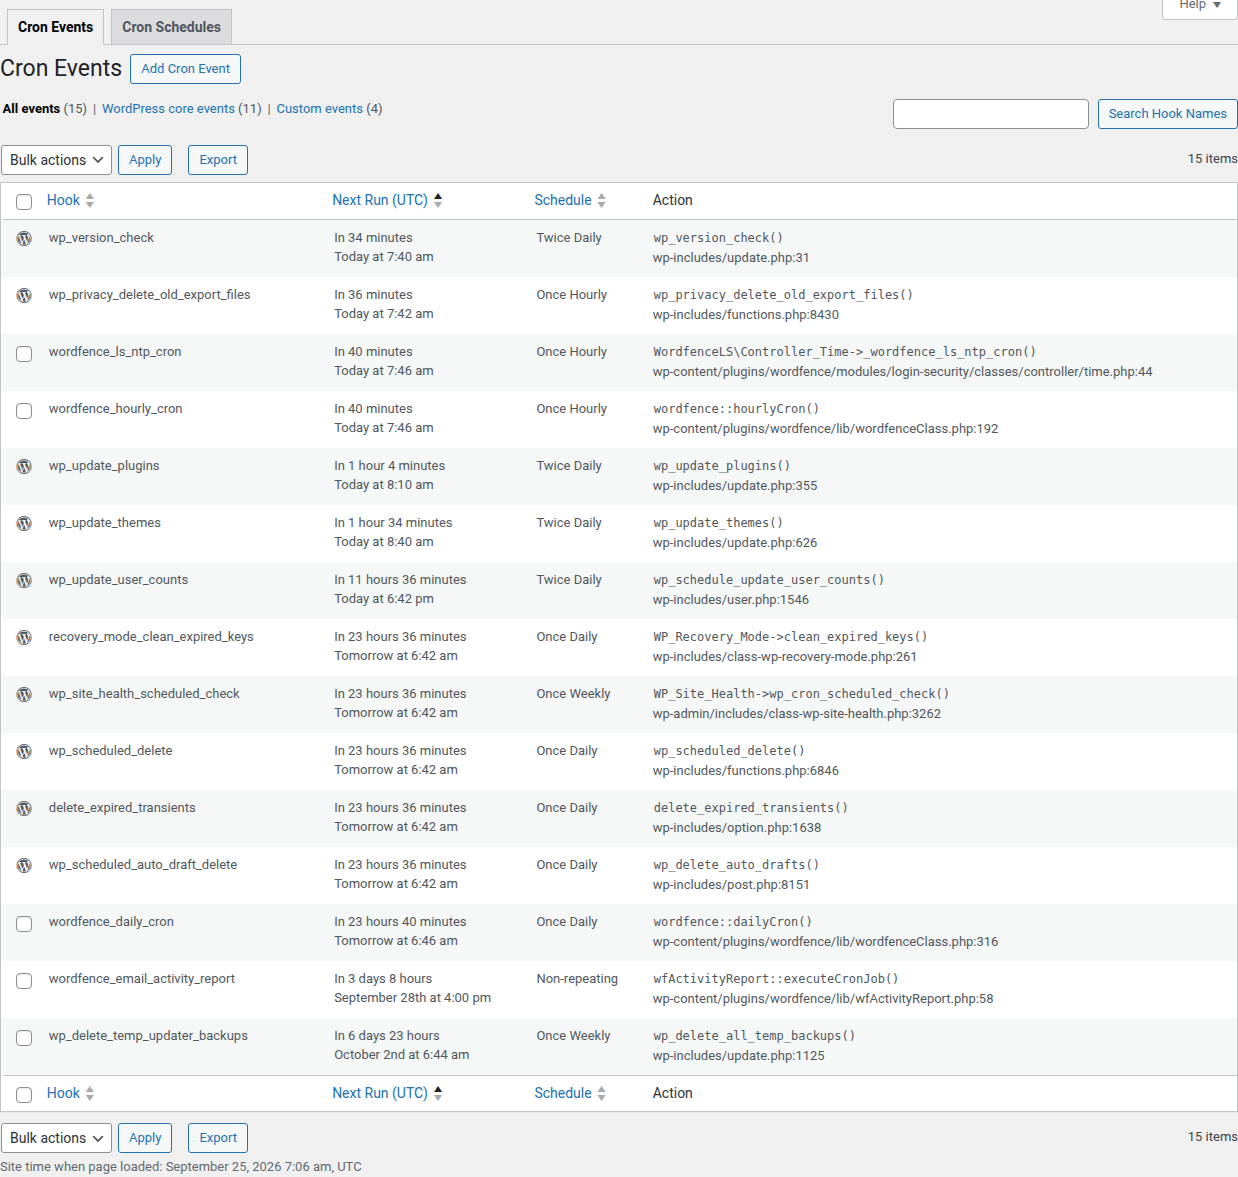
Task: Select the wordfence_hourly_cron checkbox
Action: [24, 411]
